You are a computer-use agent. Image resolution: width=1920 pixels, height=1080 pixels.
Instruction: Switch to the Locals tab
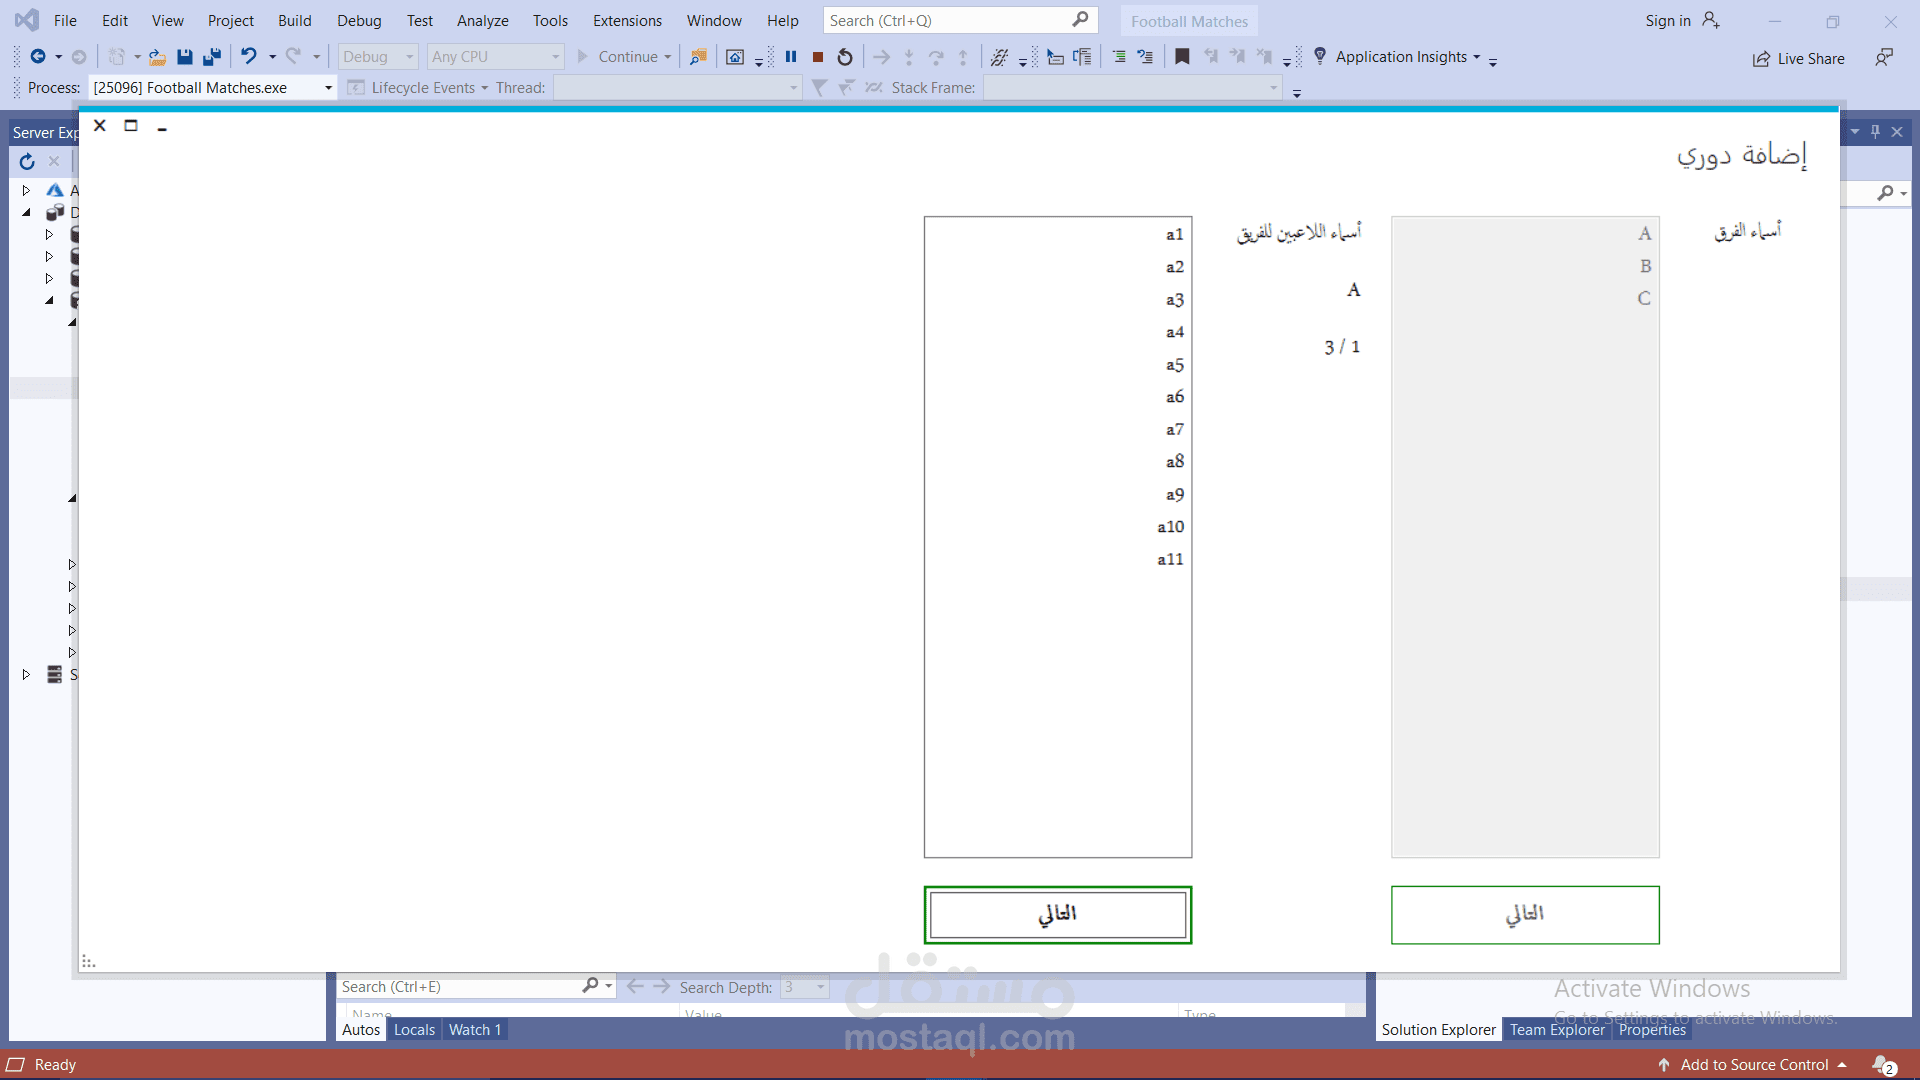click(414, 1029)
